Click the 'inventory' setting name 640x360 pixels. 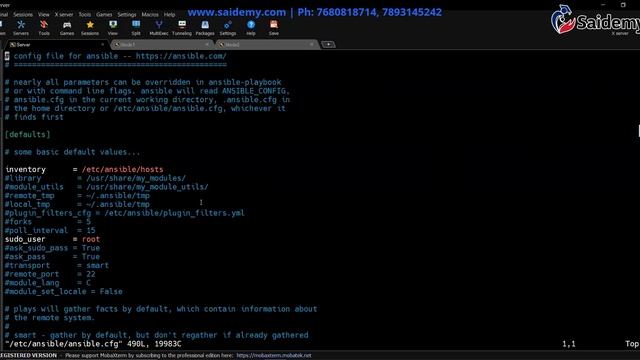pos(25,169)
